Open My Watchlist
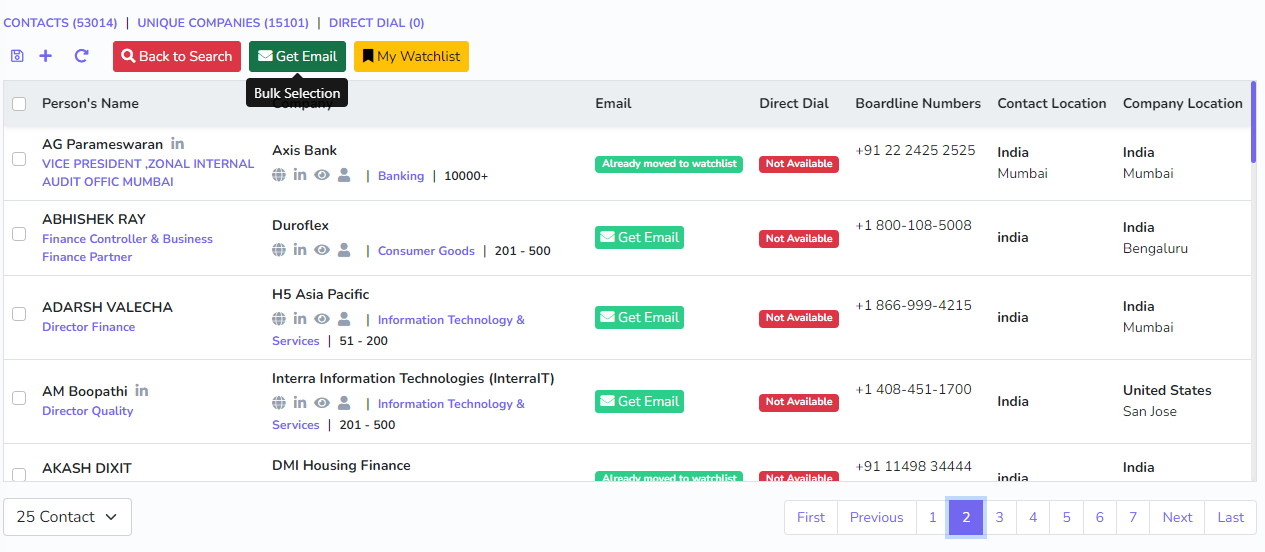Image resolution: width=1265 pixels, height=552 pixels. (x=411, y=57)
